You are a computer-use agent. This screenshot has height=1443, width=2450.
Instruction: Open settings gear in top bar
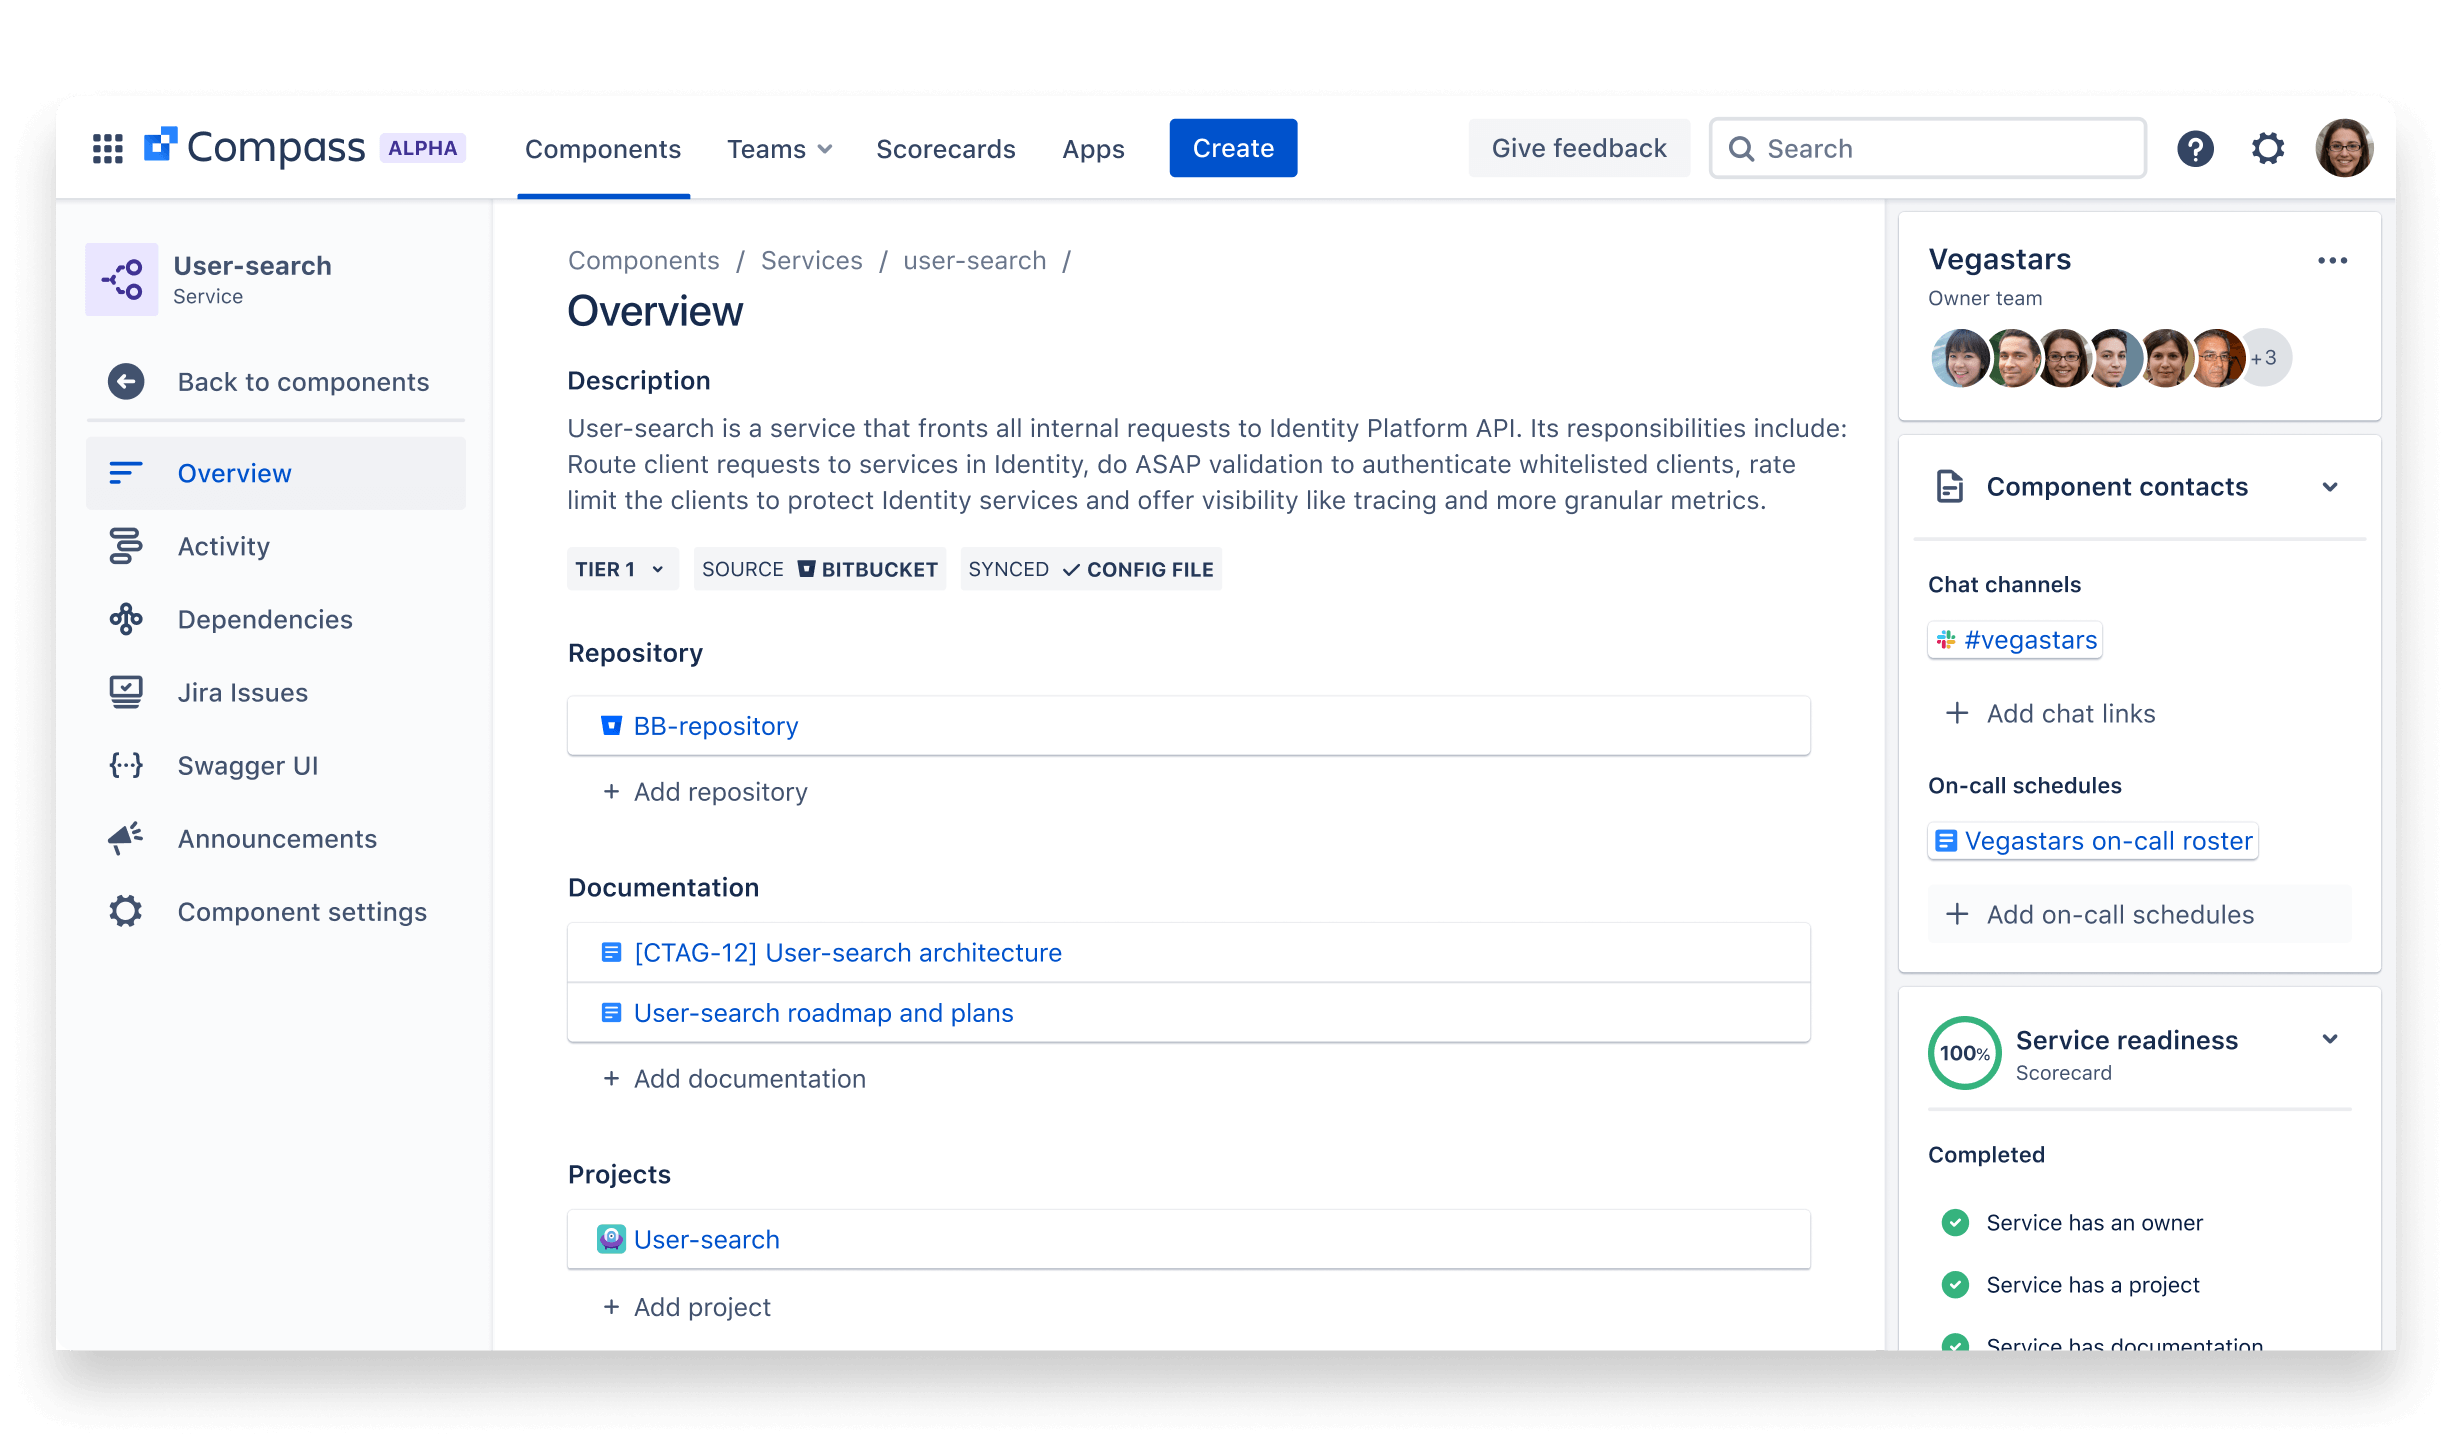(x=2267, y=149)
